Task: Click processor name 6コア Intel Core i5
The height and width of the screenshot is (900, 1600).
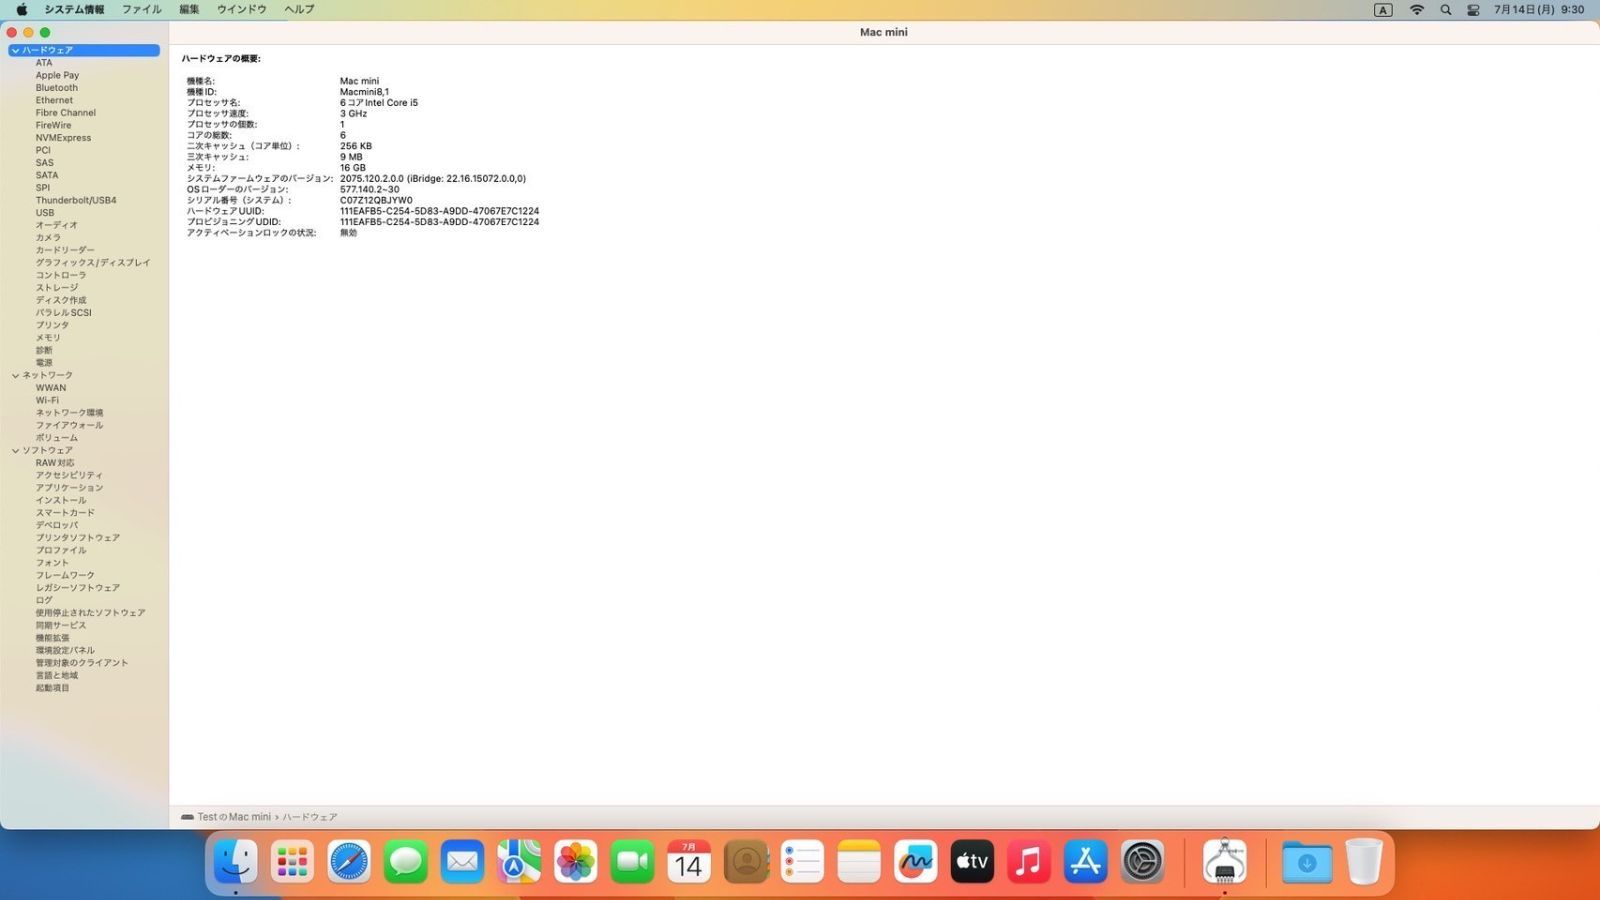Action: tap(379, 103)
